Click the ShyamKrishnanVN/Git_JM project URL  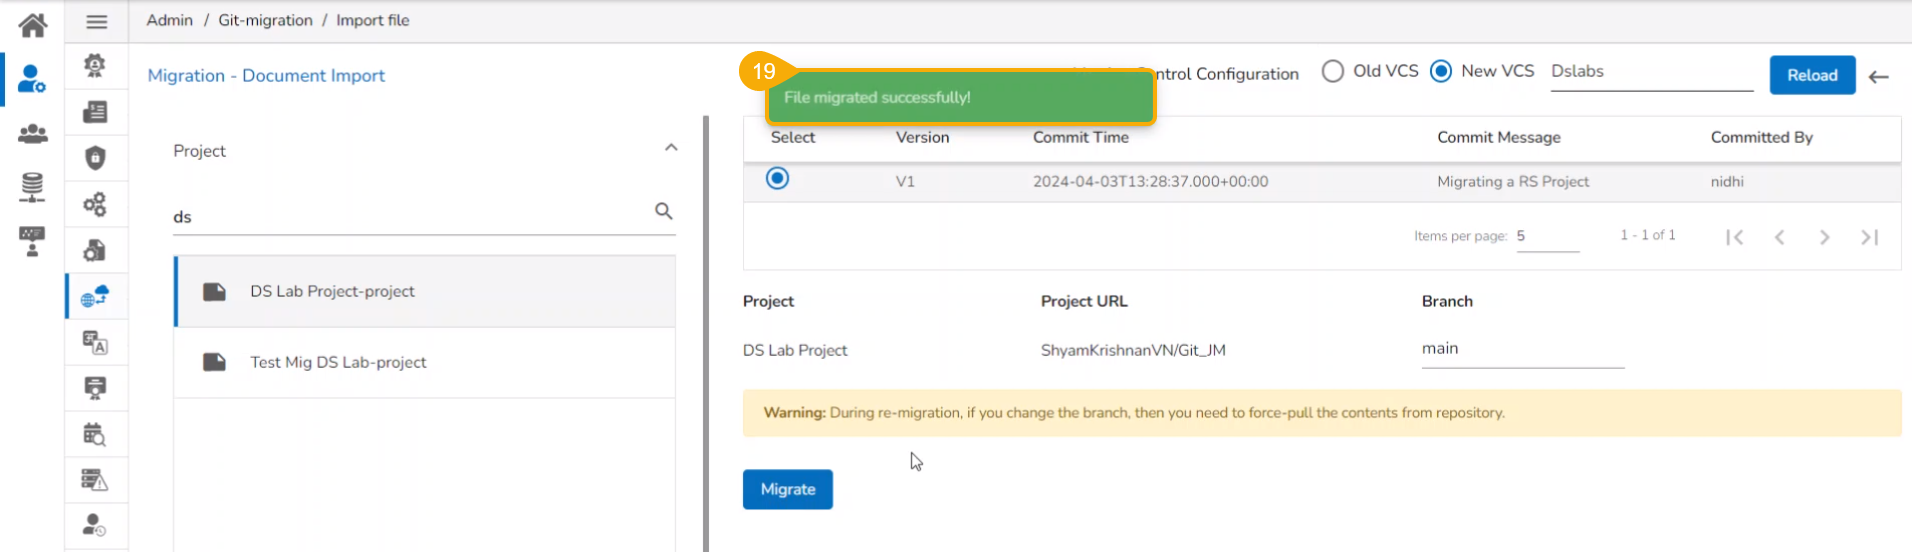(x=1132, y=350)
